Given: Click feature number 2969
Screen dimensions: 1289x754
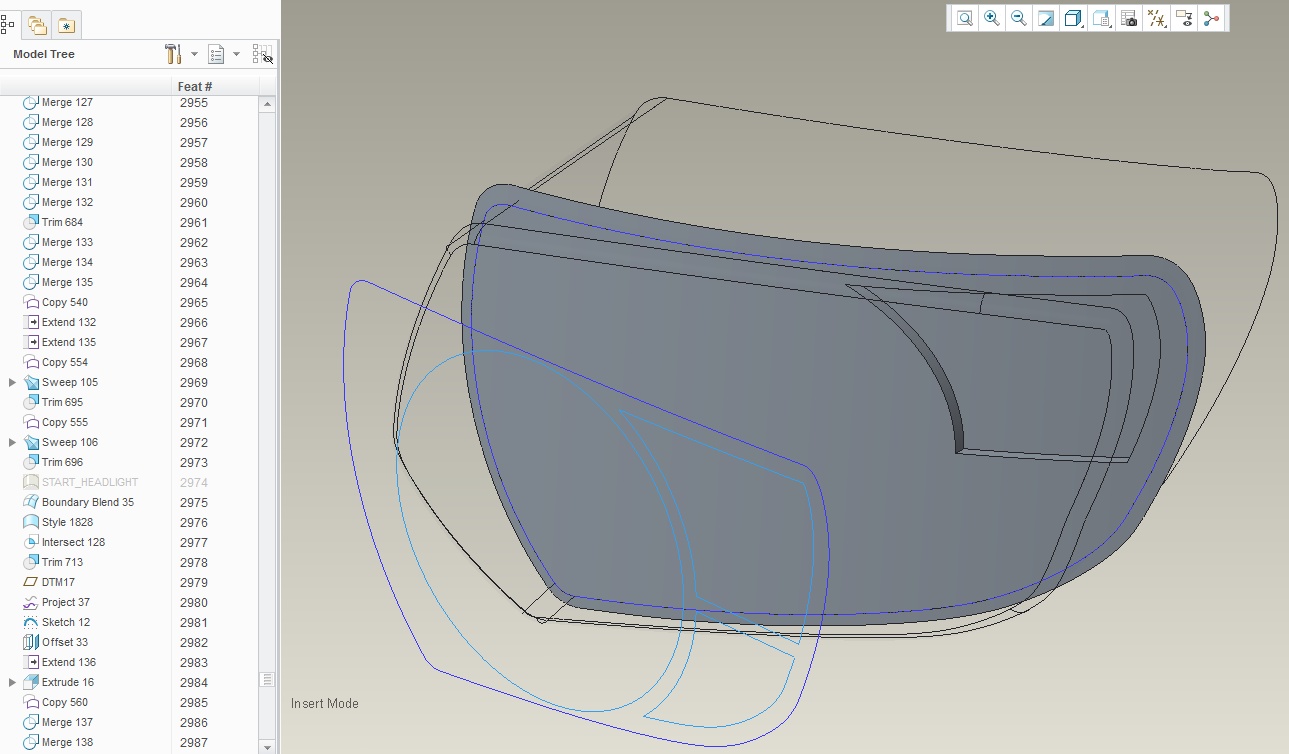Looking at the screenshot, I should tap(194, 382).
